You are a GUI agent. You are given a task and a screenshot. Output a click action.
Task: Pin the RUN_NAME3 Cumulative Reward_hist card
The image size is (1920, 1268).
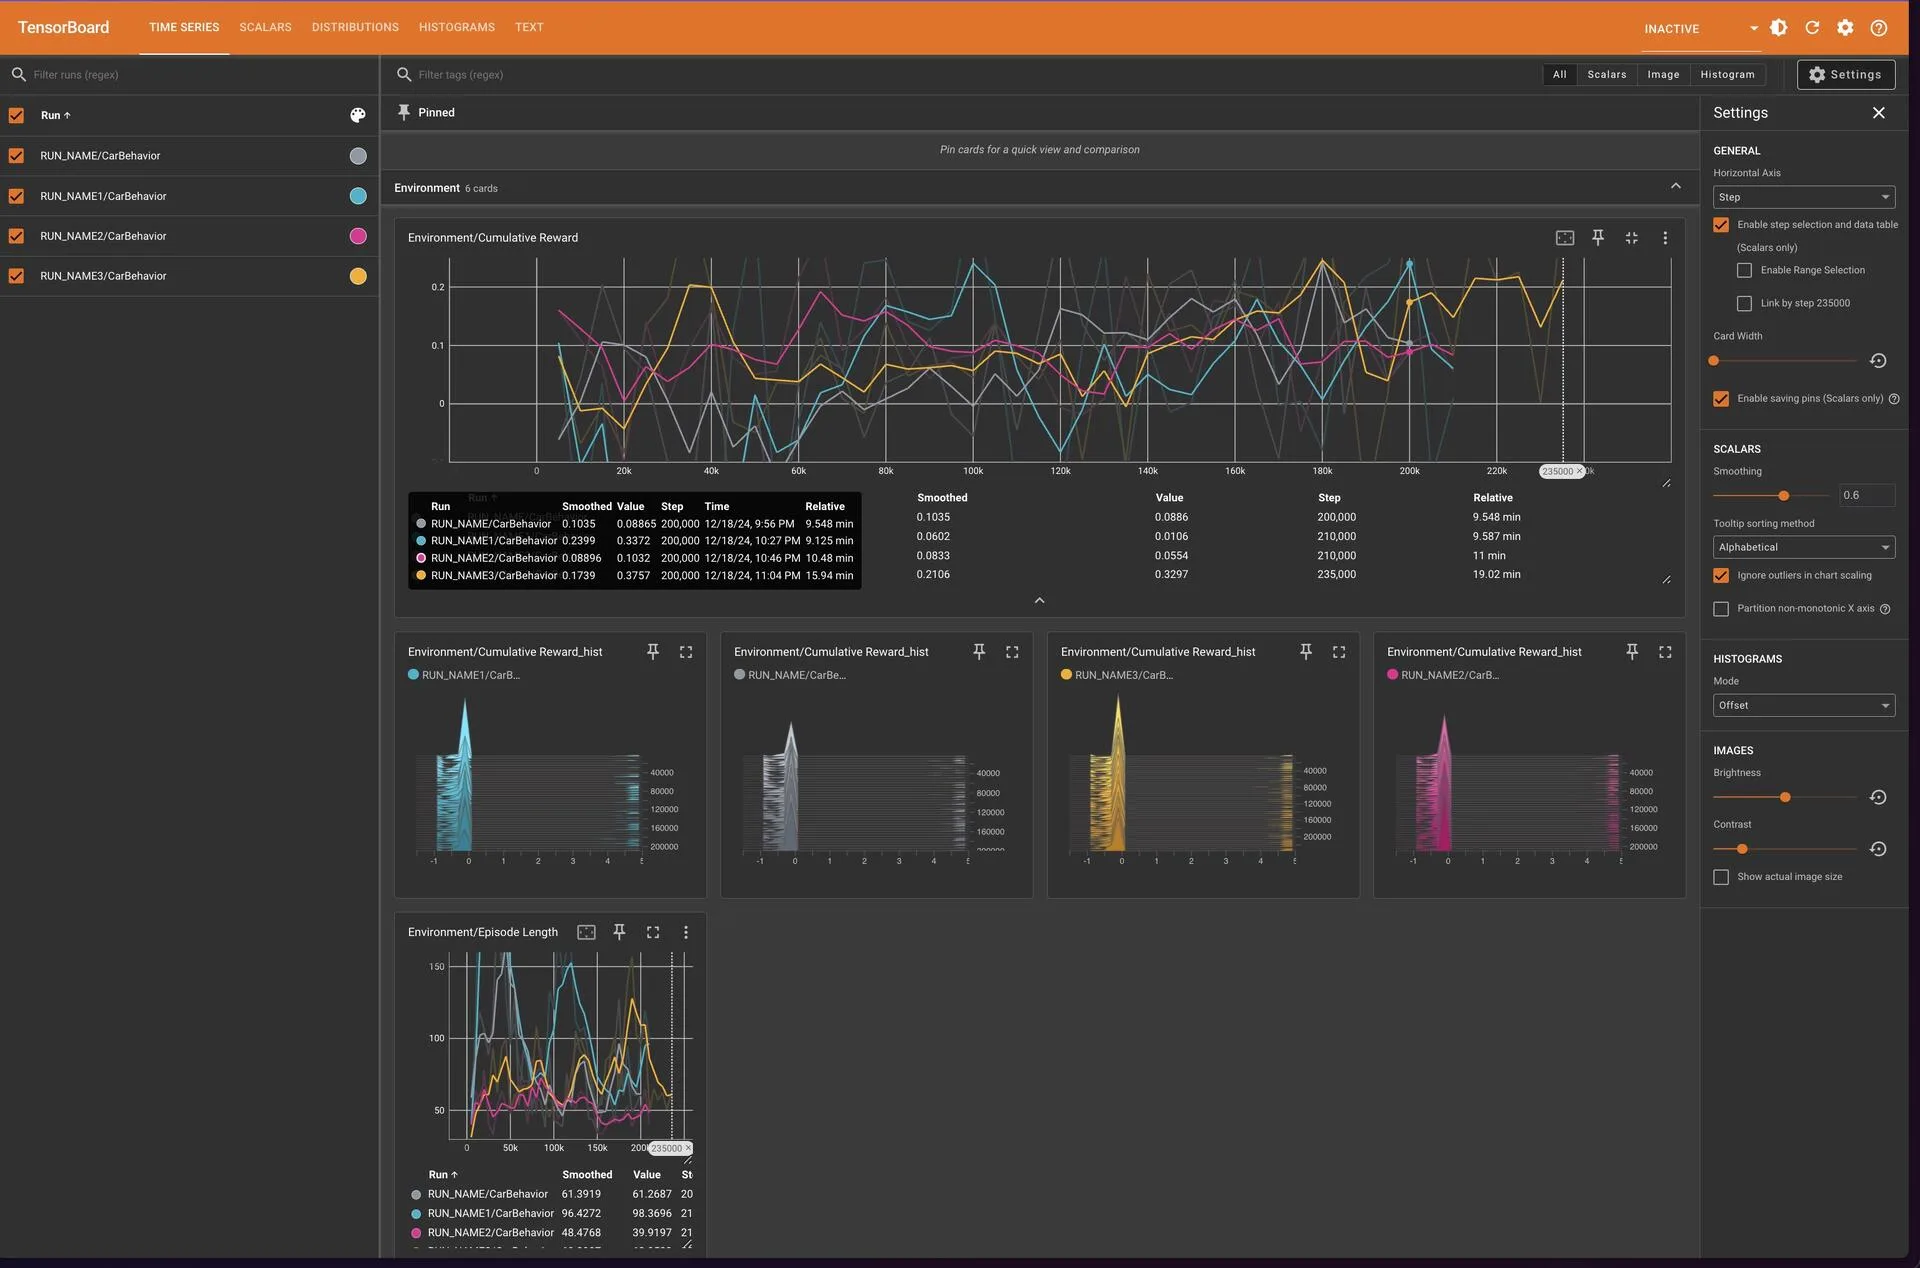coord(1306,652)
